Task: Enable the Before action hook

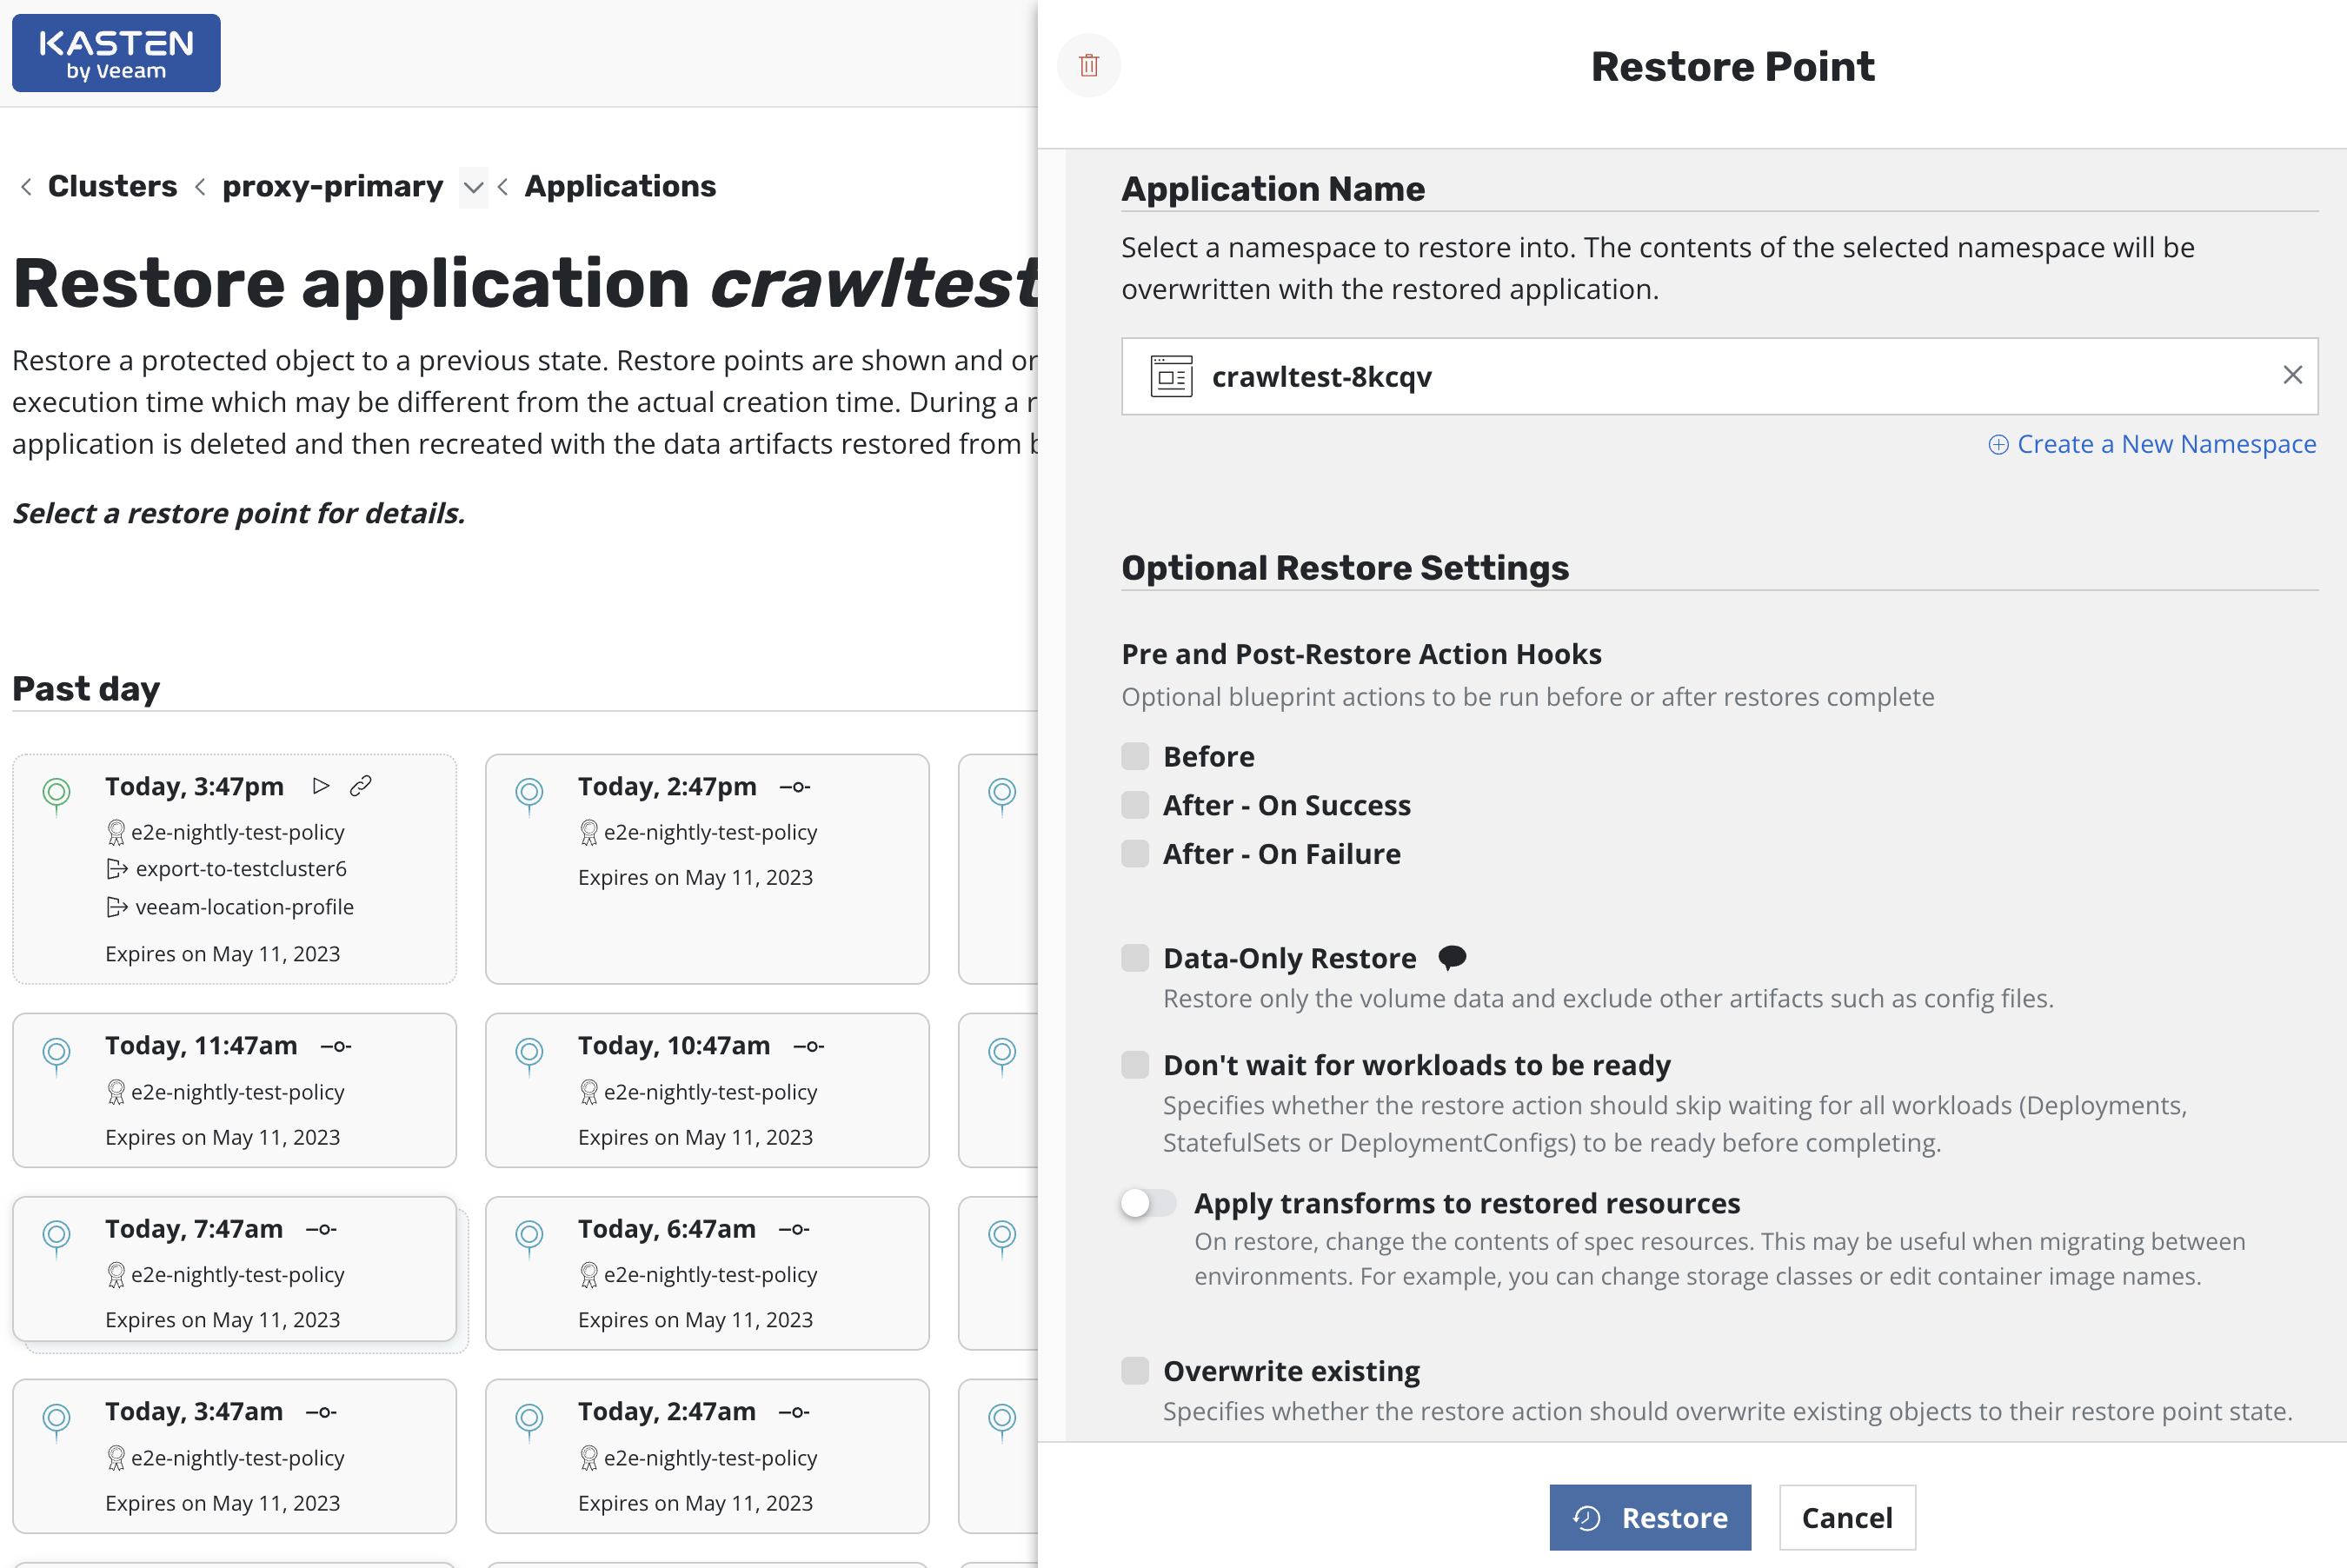Action: click(1135, 756)
